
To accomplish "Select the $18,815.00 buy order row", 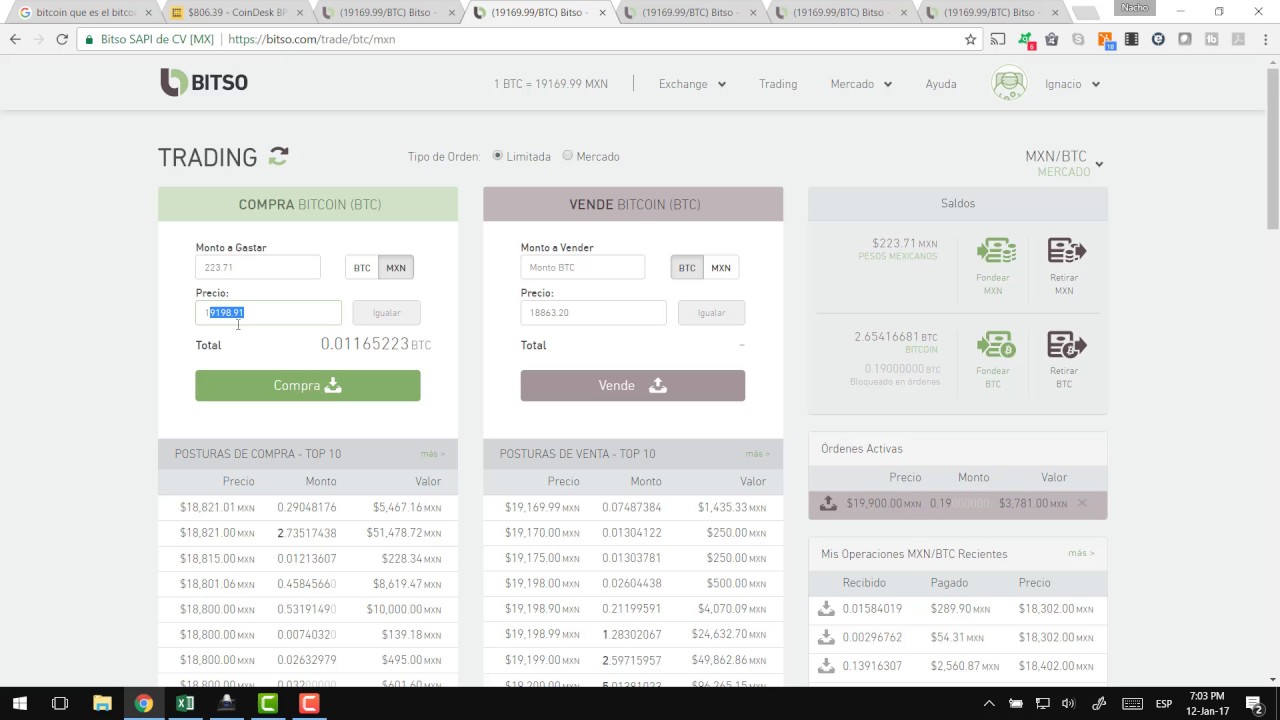I will [x=308, y=558].
